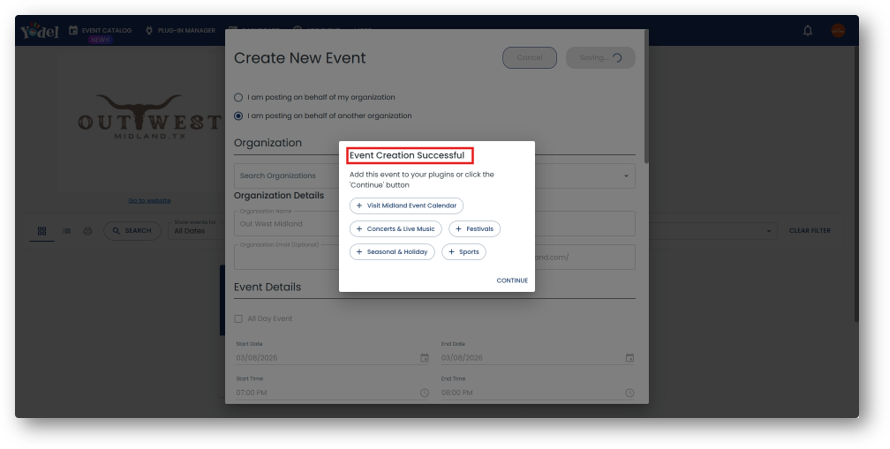Viewport: 890px width, 449px height.
Task: Add event to Seasonal & Holiday plugin
Action: (x=392, y=252)
